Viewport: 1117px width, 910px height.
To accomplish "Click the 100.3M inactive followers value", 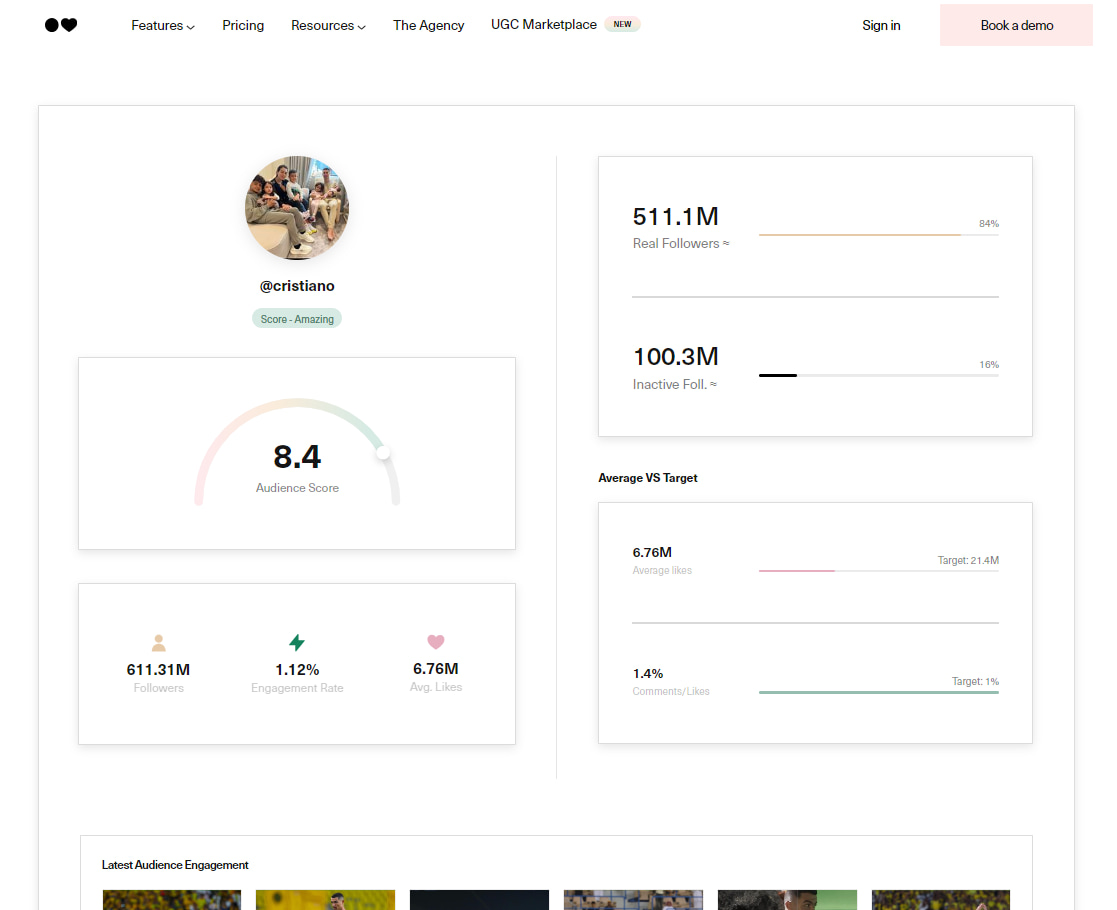I will pyautogui.click(x=675, y=357).
